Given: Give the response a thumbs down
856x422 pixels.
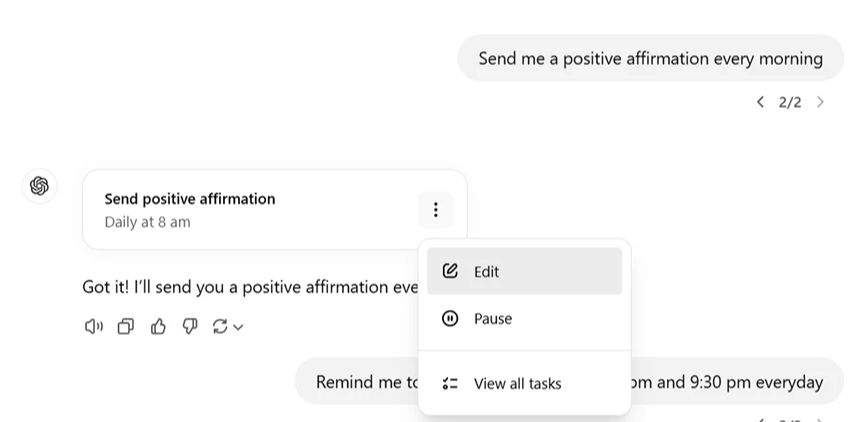Looking at the screenshot, I should (x=190, y=326).
